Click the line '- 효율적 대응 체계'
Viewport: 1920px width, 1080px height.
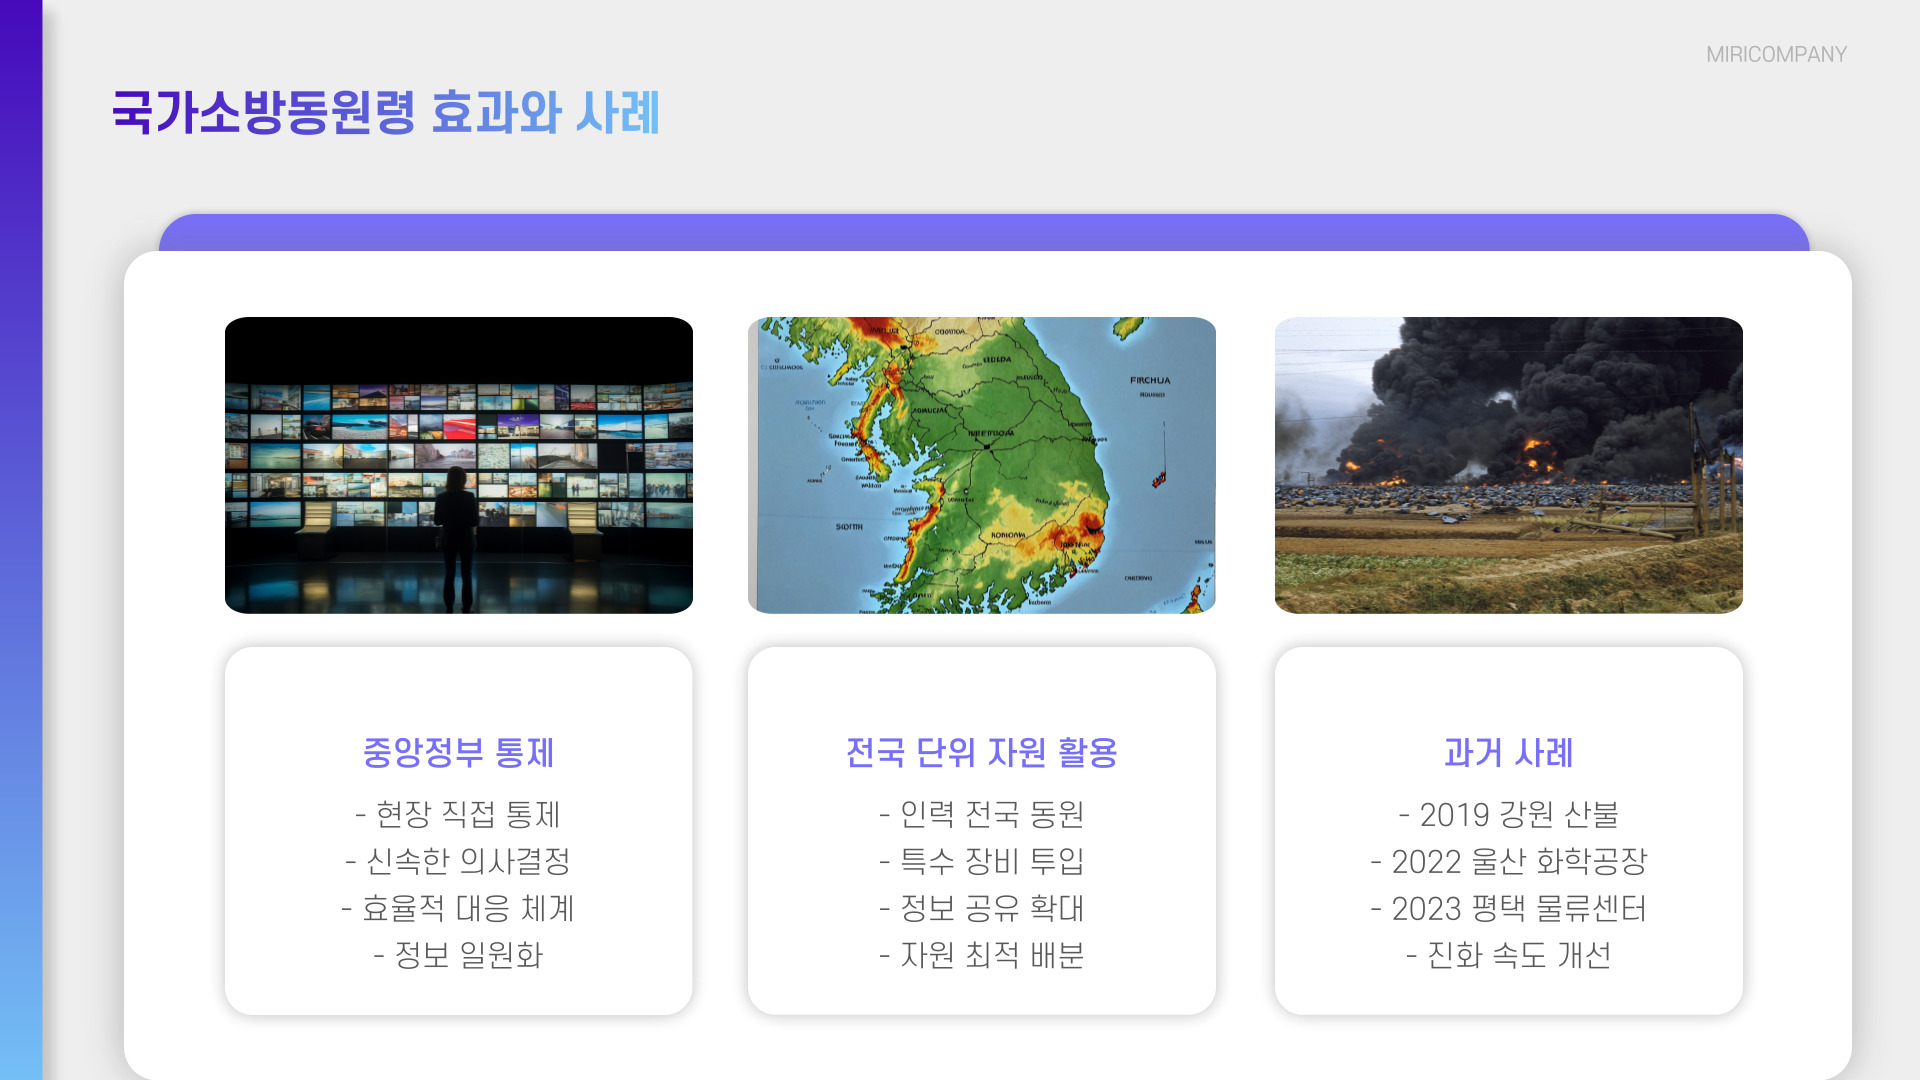pos(458,908)
